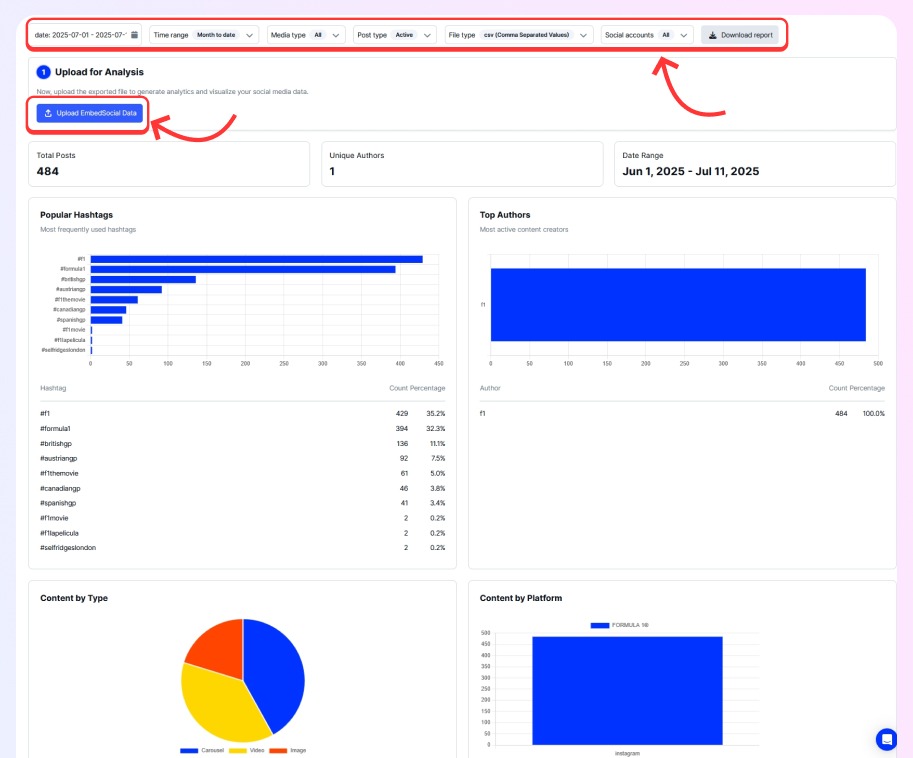Click the Total Posts stat card
913x758 pixels.
[169, 164]
